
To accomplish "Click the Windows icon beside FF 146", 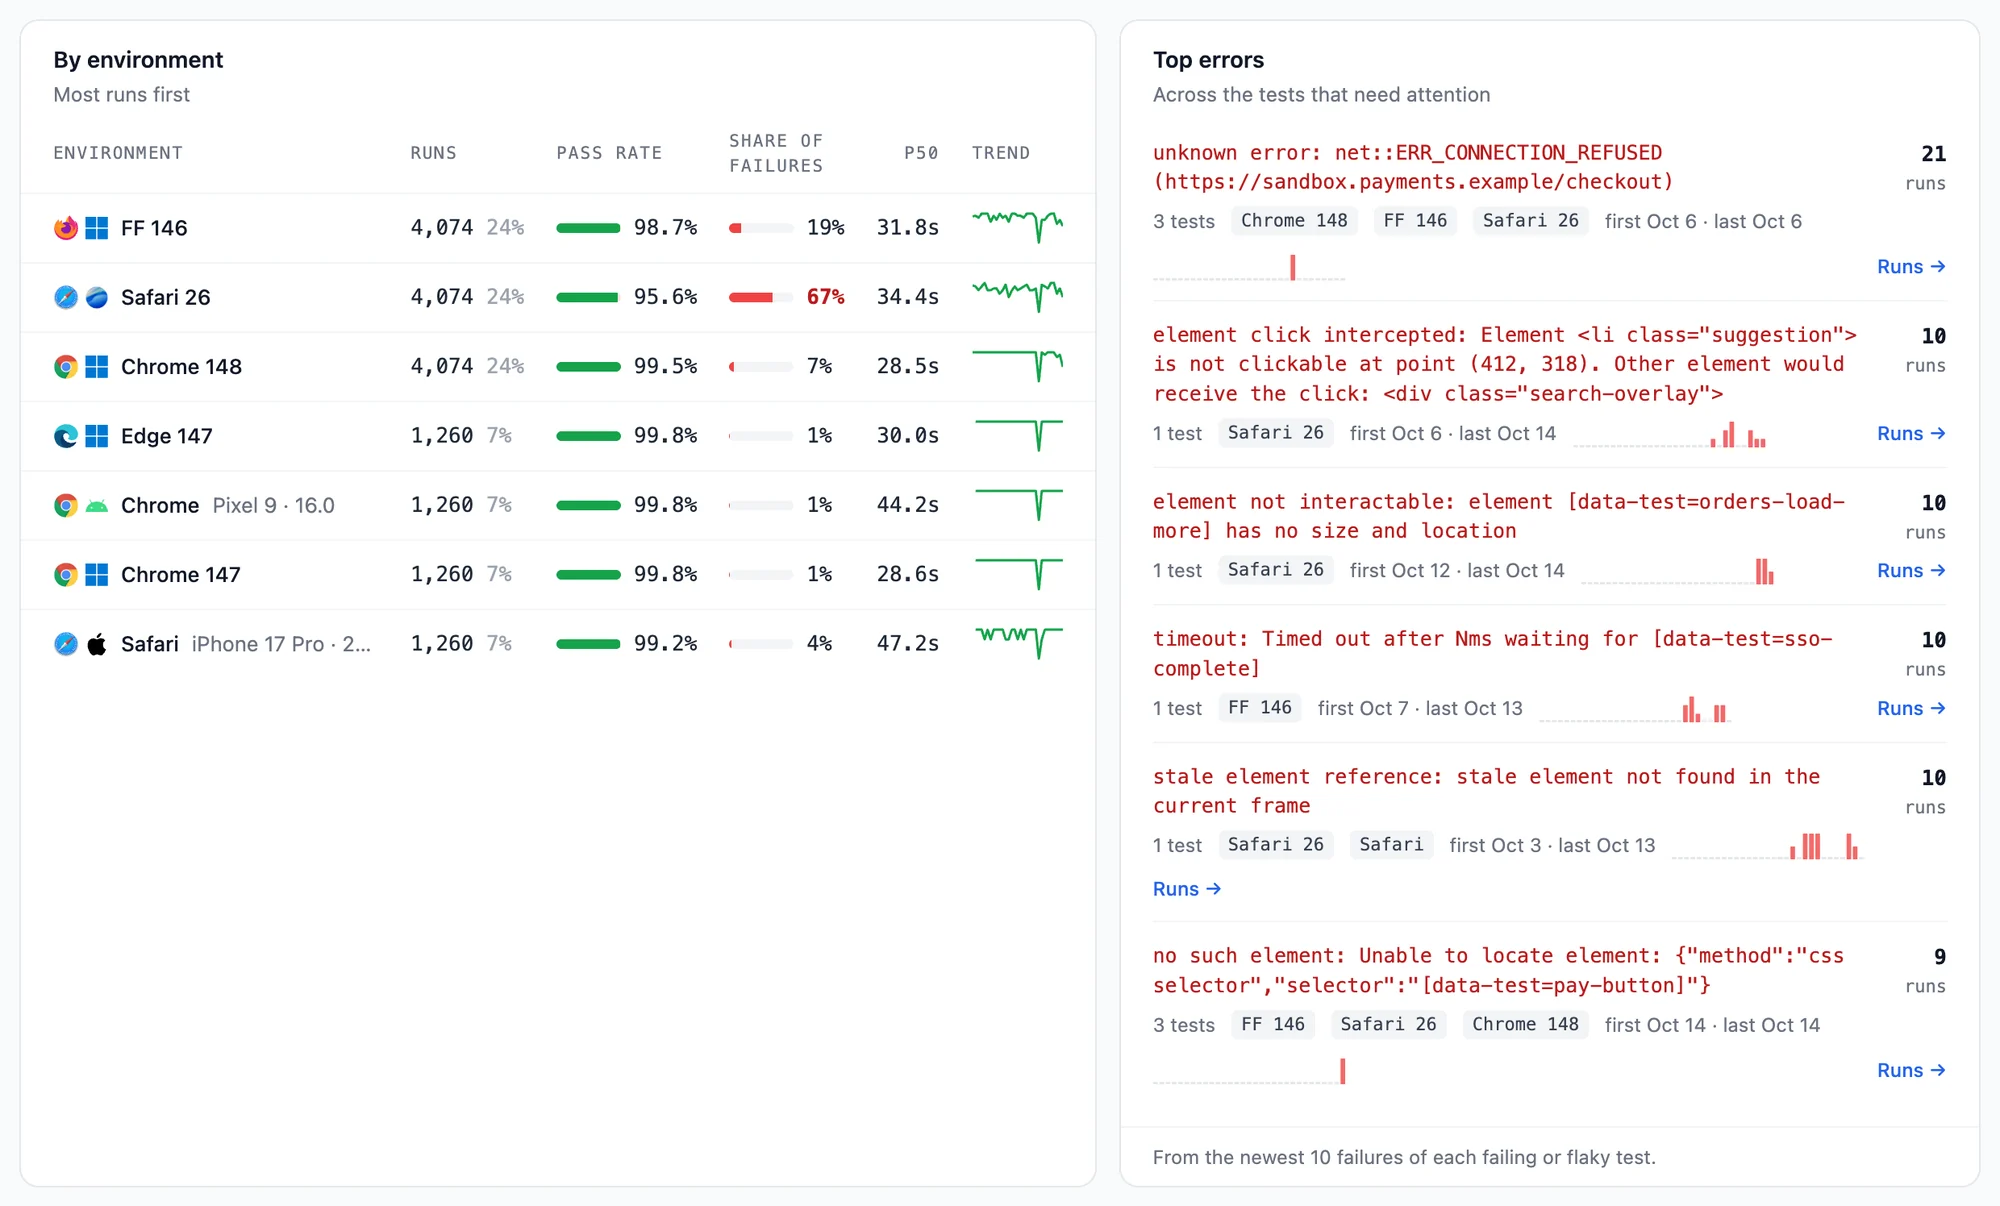I will [97, 228].
